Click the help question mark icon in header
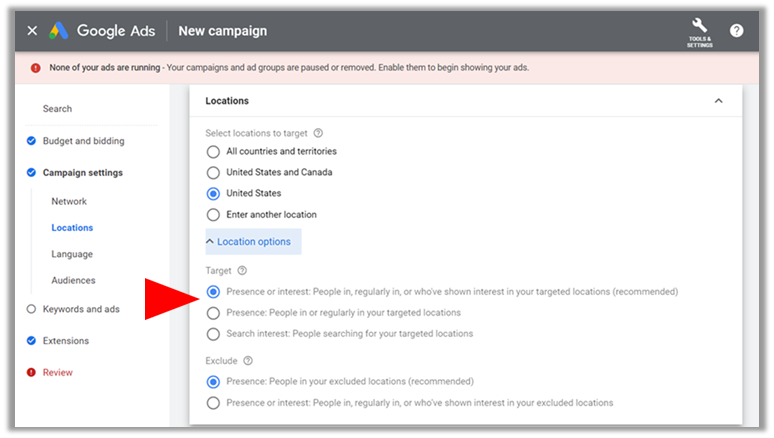The image size is (774, 438). [736, 31]
